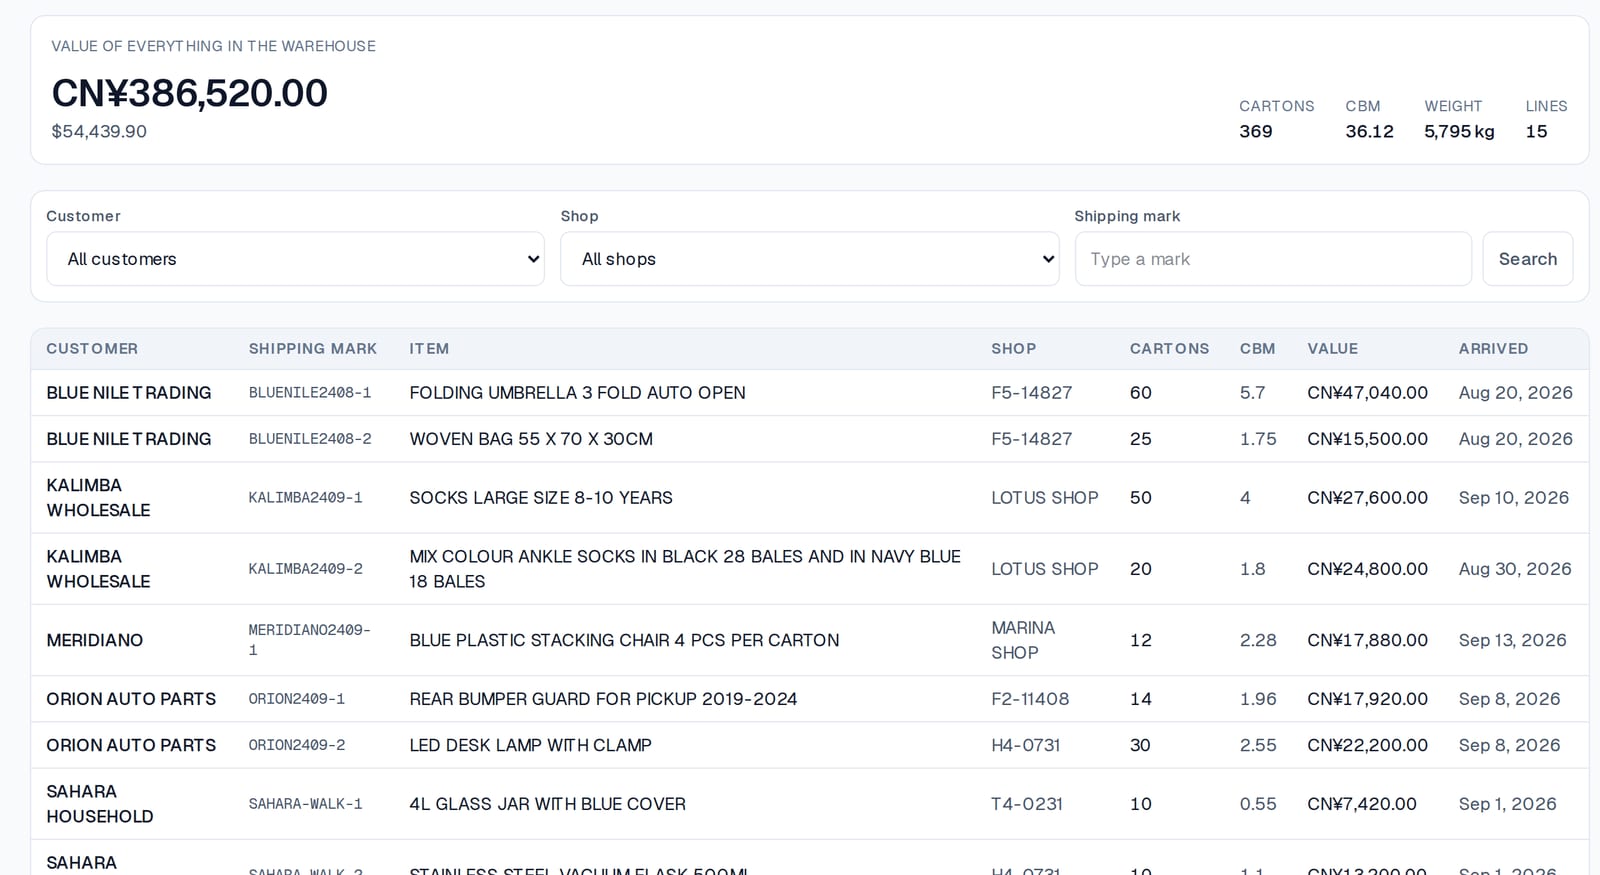Screen dimensions: 1600x875
Task: Click arrival date Aug 30, 2026
Action: click(x=1515, y=569)
